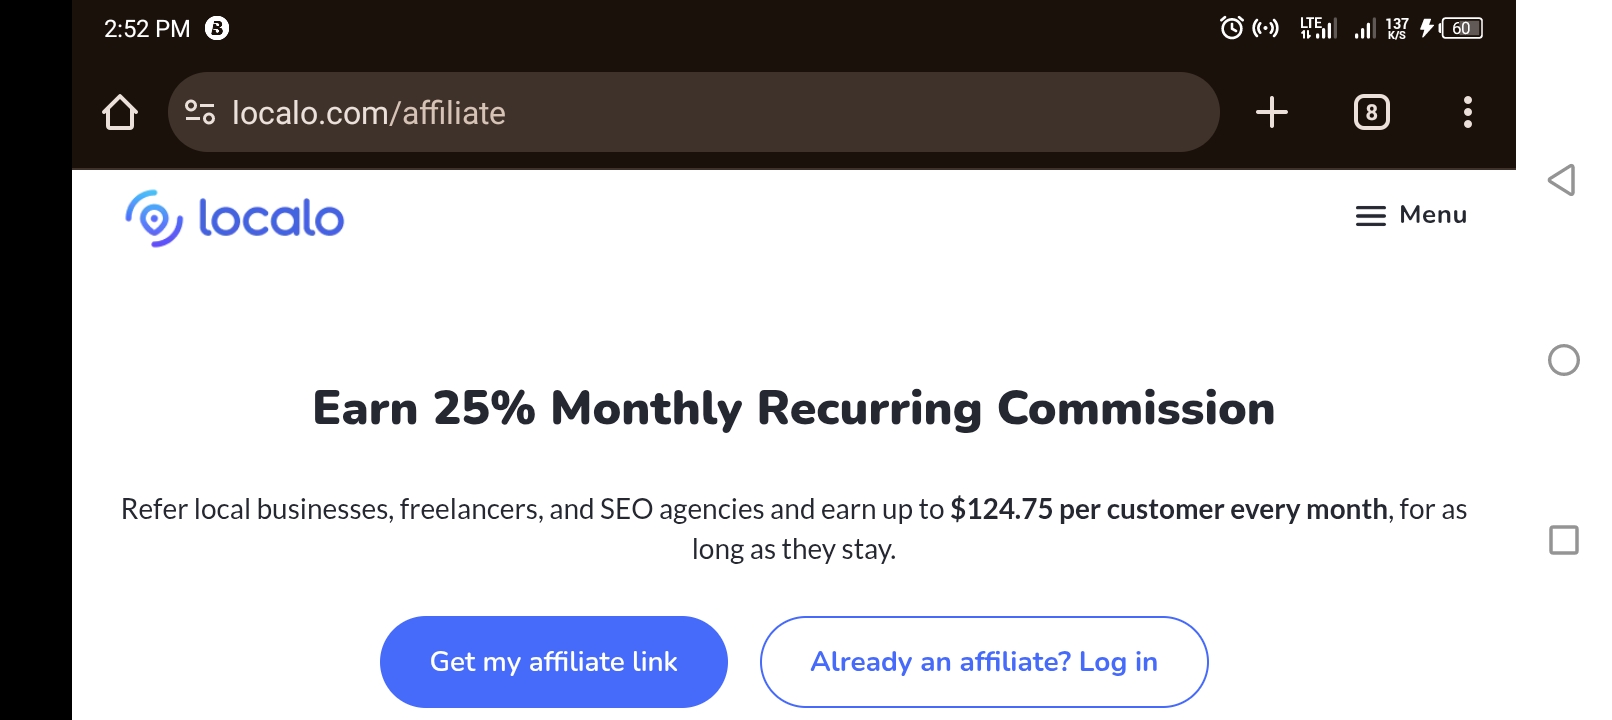Image resolution: width=1612 pixels, height=720 pixels.
Task: Tap the B notification icon in status bar
Action: 217,28
